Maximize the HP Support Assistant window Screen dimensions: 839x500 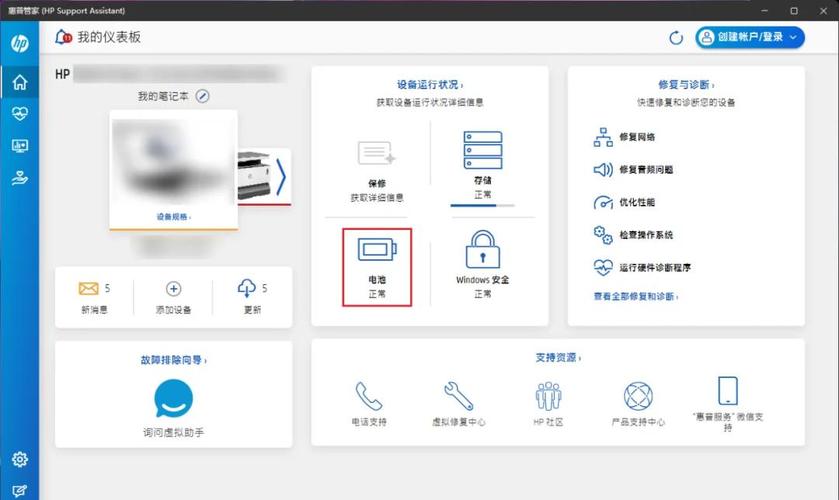tap(794, 11)
